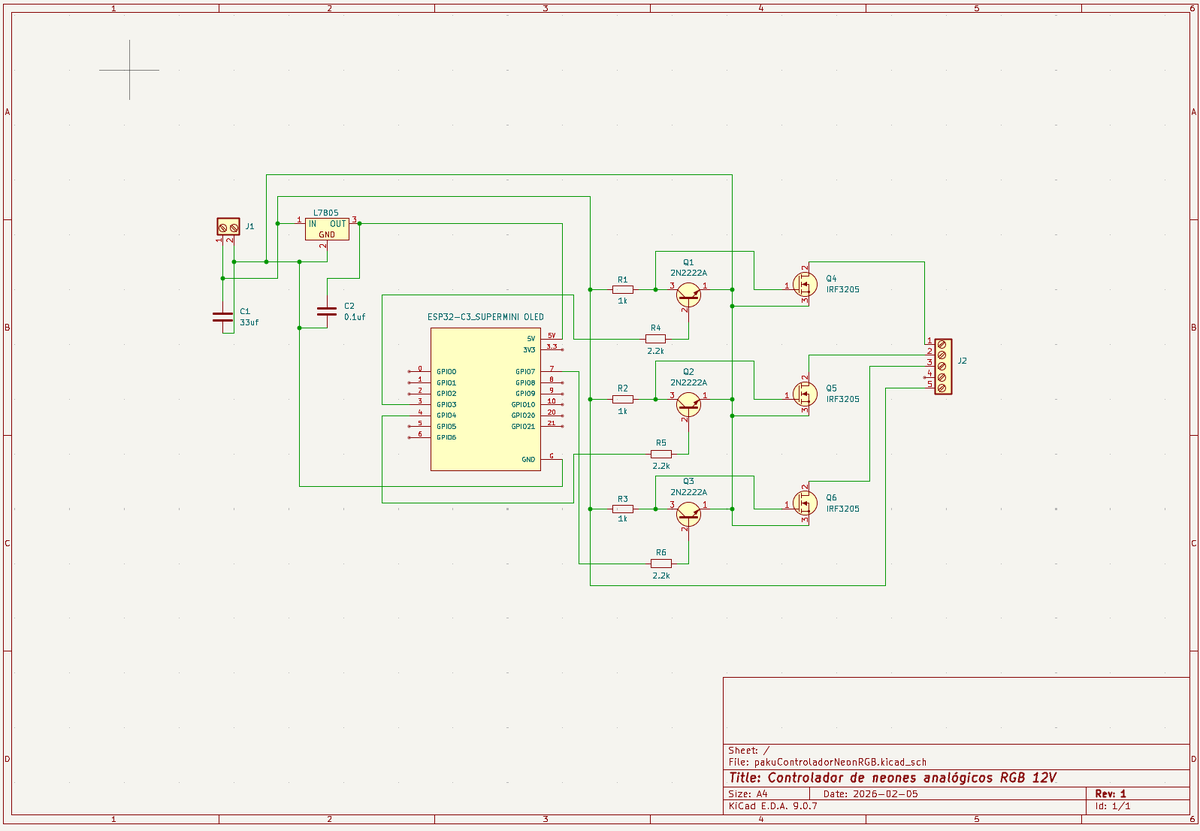Select the "1k" value below R3
This screenshot has width=1200, height=831.
pyautogui.click(x=622, y=520)
